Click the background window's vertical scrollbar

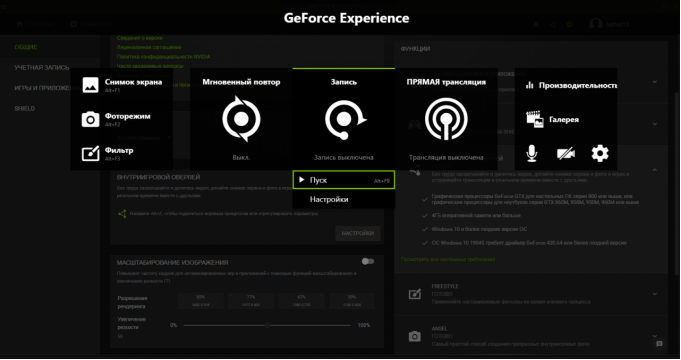tap(677, 182)
